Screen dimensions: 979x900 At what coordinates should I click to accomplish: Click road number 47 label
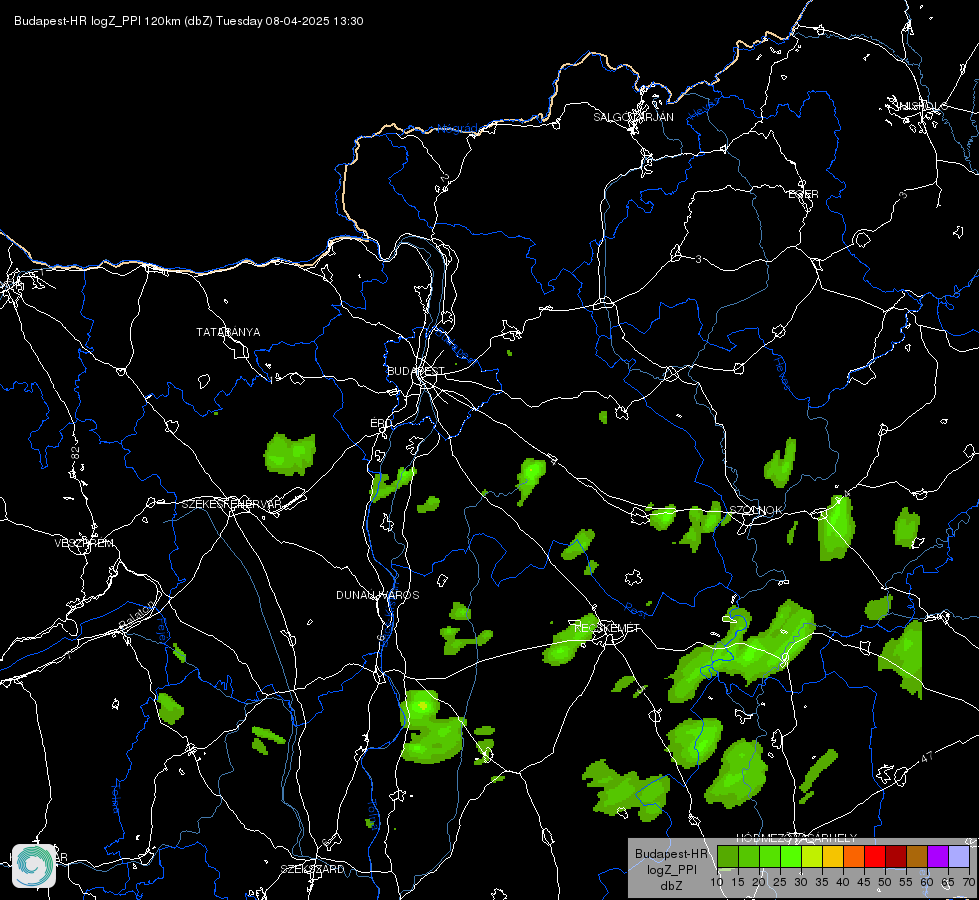coord(927,757)
